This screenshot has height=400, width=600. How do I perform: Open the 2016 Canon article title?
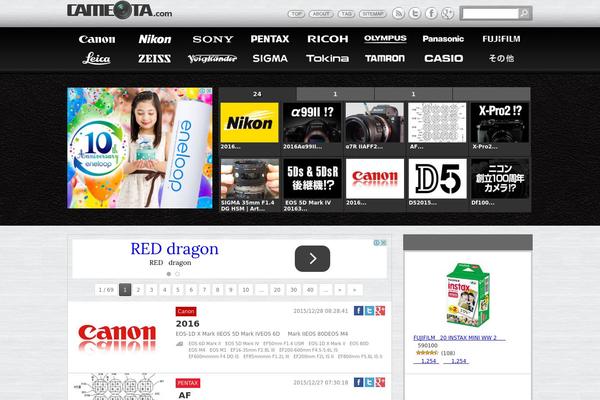click(x=188, y=324)
